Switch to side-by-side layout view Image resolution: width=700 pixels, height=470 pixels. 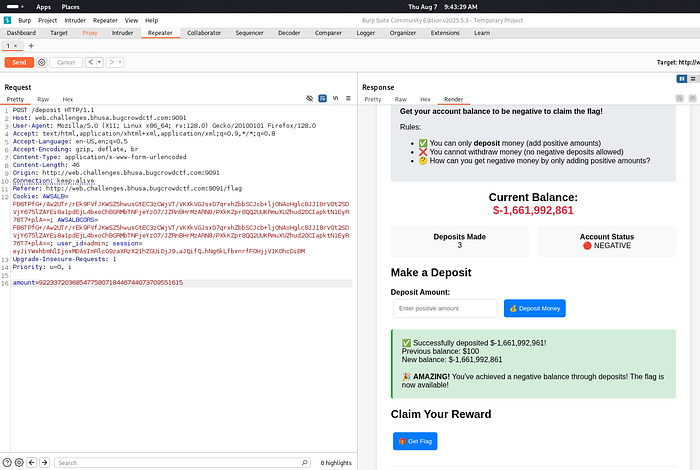pyautogui.click(x=682, y=79)
